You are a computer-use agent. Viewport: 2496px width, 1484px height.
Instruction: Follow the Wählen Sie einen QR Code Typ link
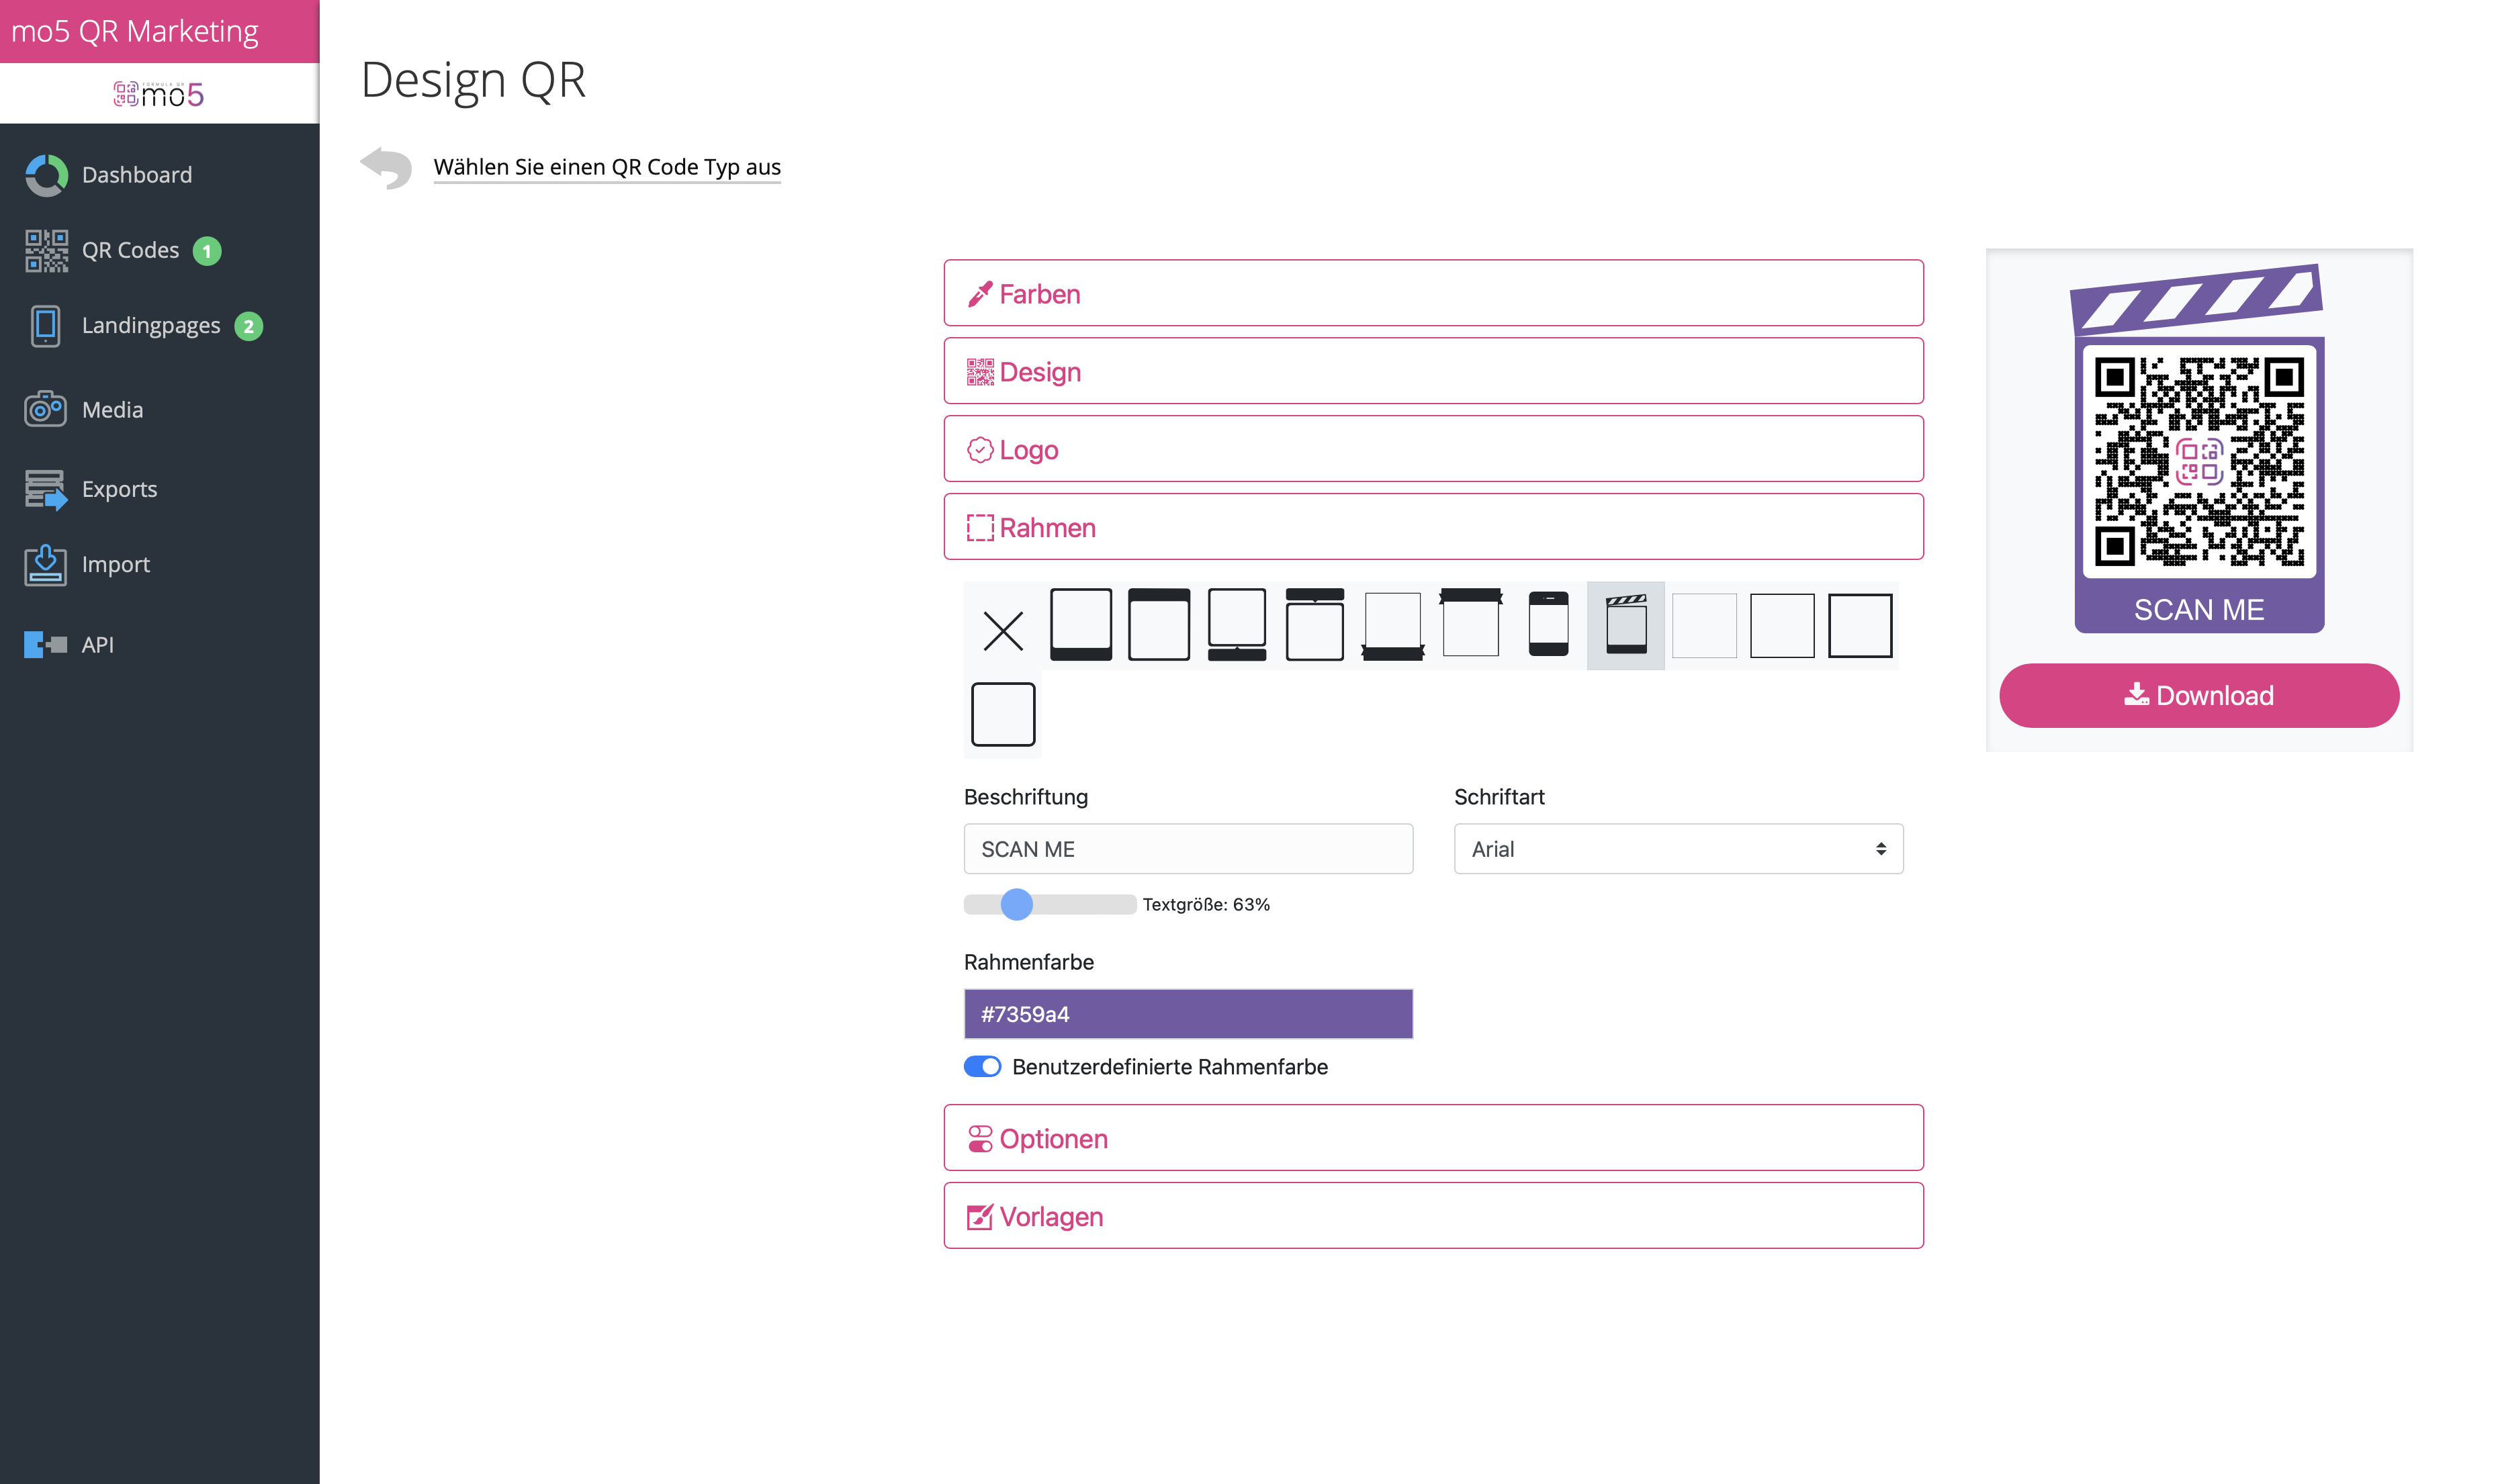coord(607,167)
